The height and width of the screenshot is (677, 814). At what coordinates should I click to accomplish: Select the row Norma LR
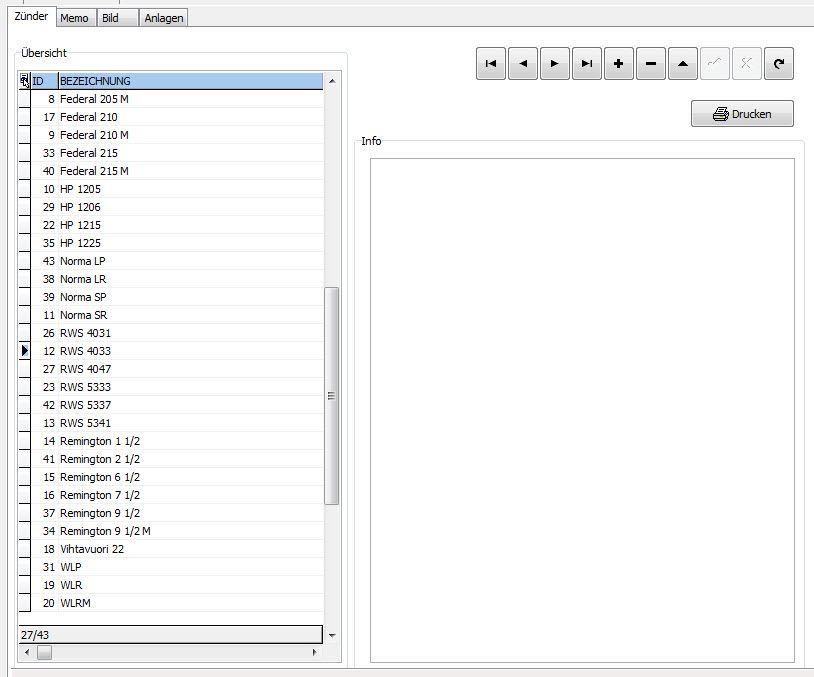click(171, 279)
